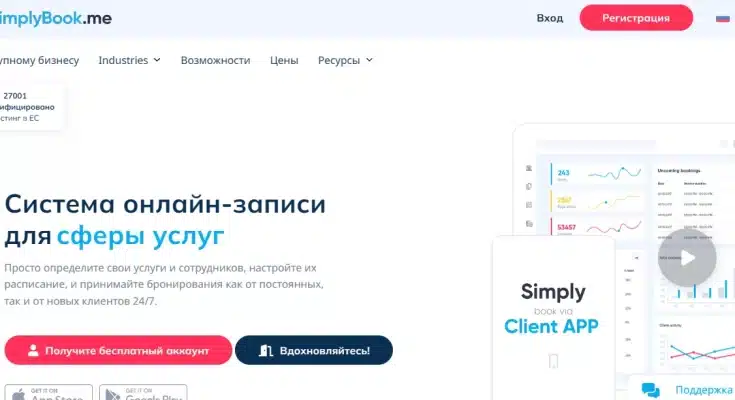Viewport: 735px width, 400px height.
Task: Click the сферы услуг headline text
Action: (x=141, y=236)
